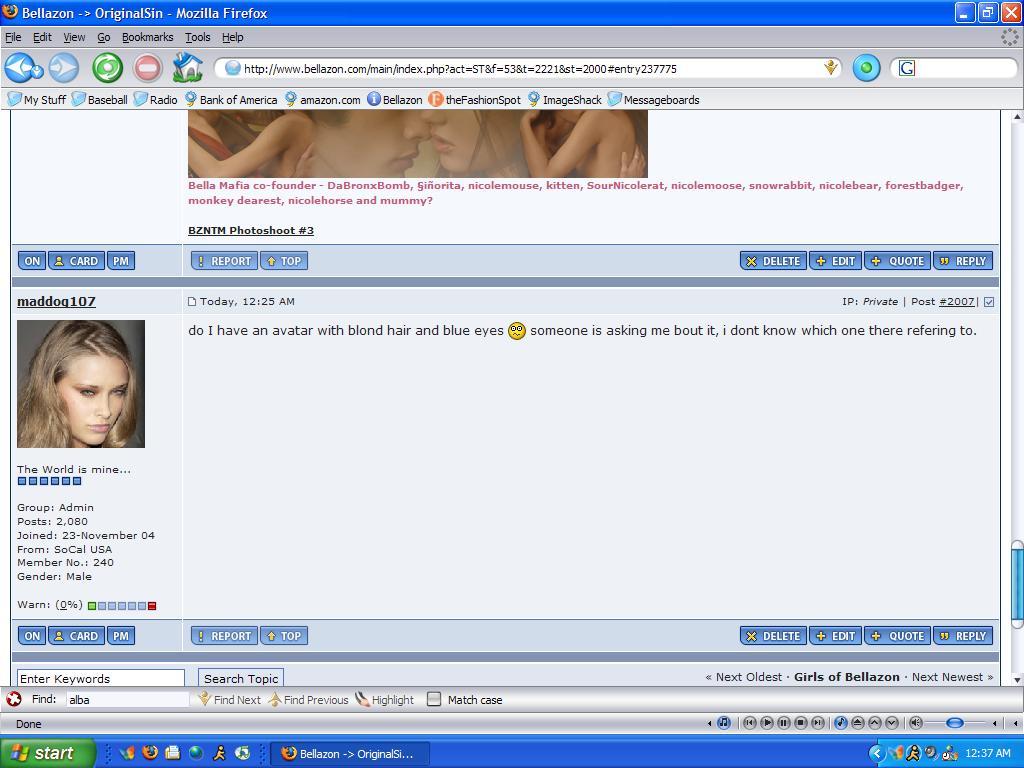Screen dimensions: 1024x768
Task: Open the Tools menu
Action: pos(197,37)
